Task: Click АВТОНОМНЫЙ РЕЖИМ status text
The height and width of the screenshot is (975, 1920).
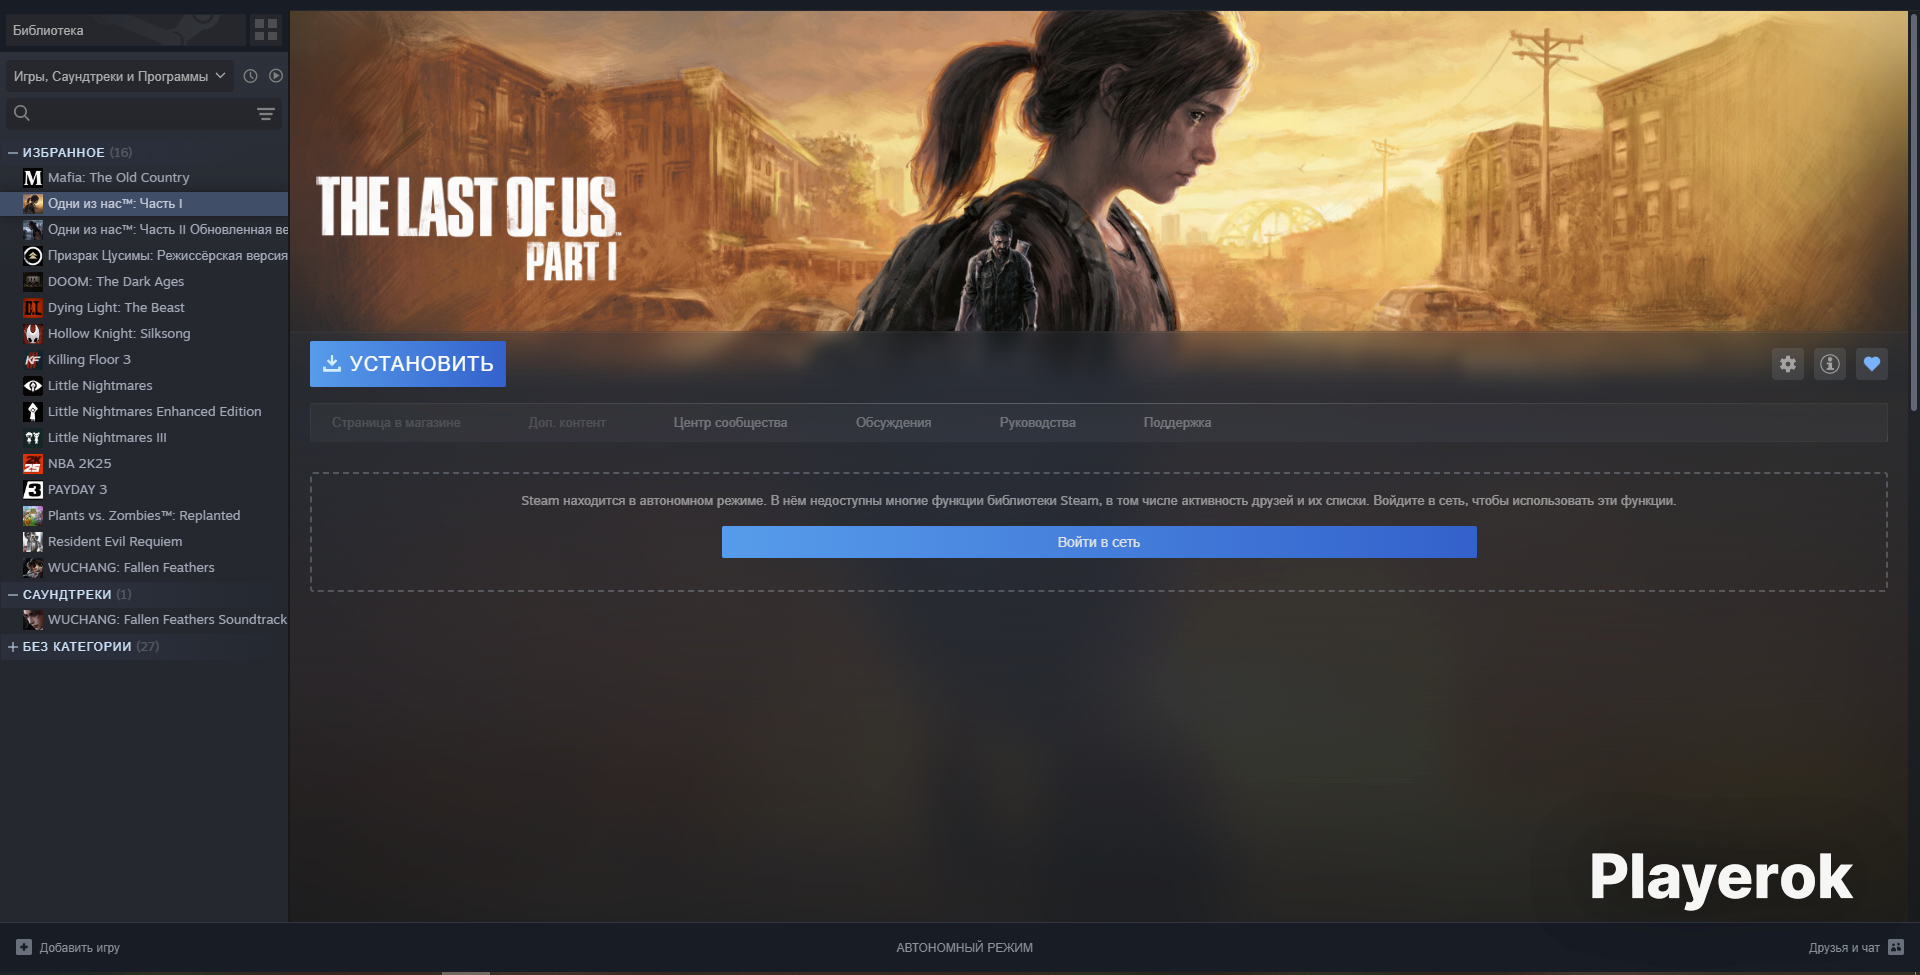Action: 964,948
